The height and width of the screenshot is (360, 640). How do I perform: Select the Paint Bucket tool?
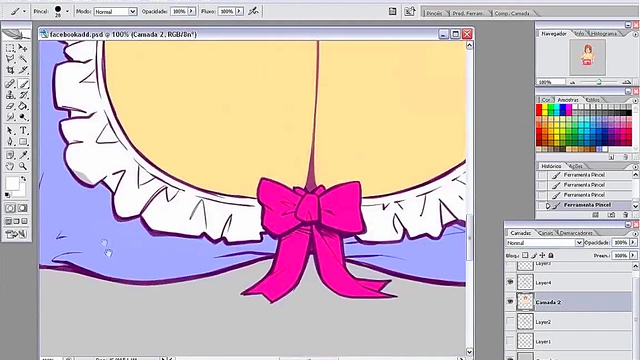click(x=23, y=106)
